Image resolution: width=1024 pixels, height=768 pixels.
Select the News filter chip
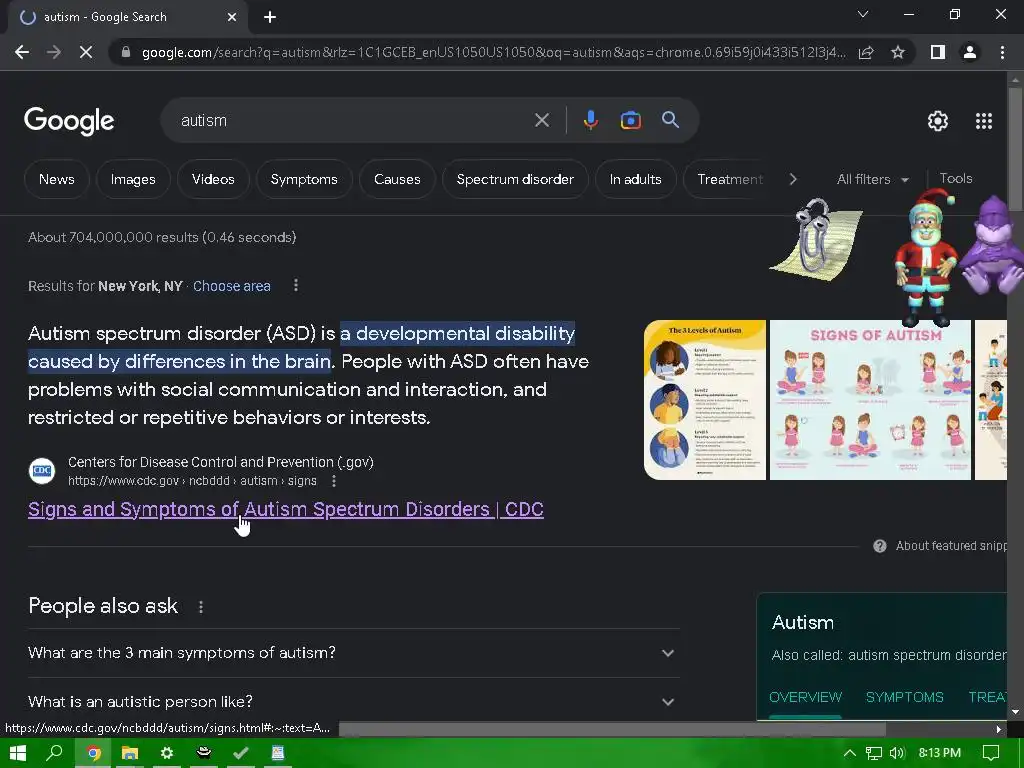coord(57,179)
